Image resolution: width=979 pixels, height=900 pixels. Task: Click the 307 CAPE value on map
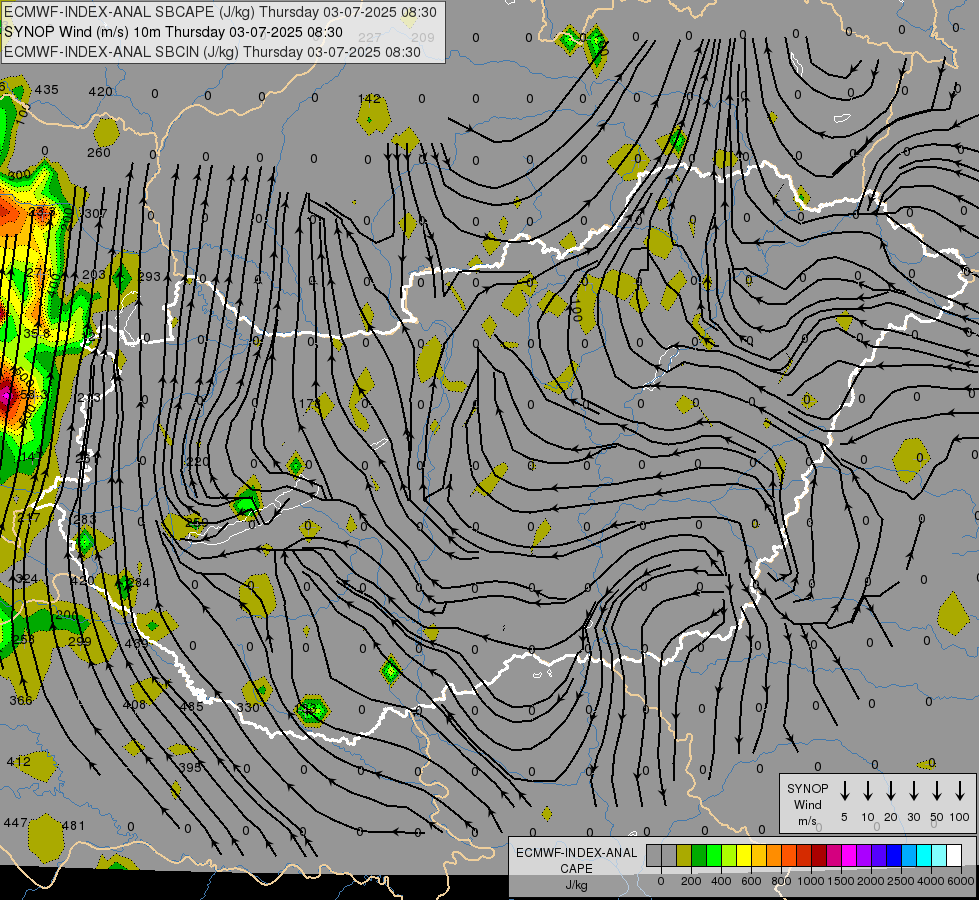pos(96,214)
